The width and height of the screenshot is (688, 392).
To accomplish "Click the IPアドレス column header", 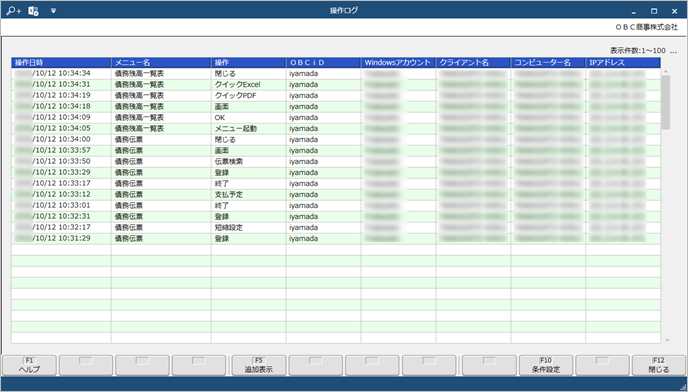I will pyautogui.click(x=623, y=63).
